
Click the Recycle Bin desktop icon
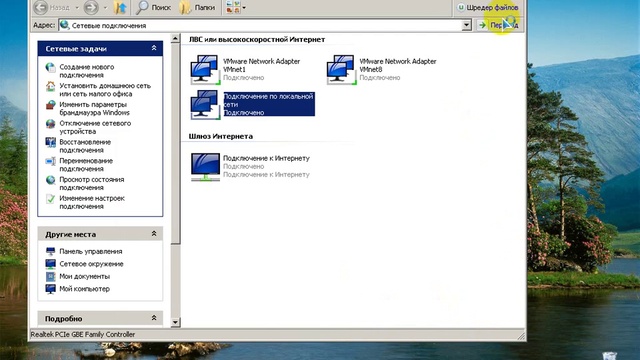[609, 356]
